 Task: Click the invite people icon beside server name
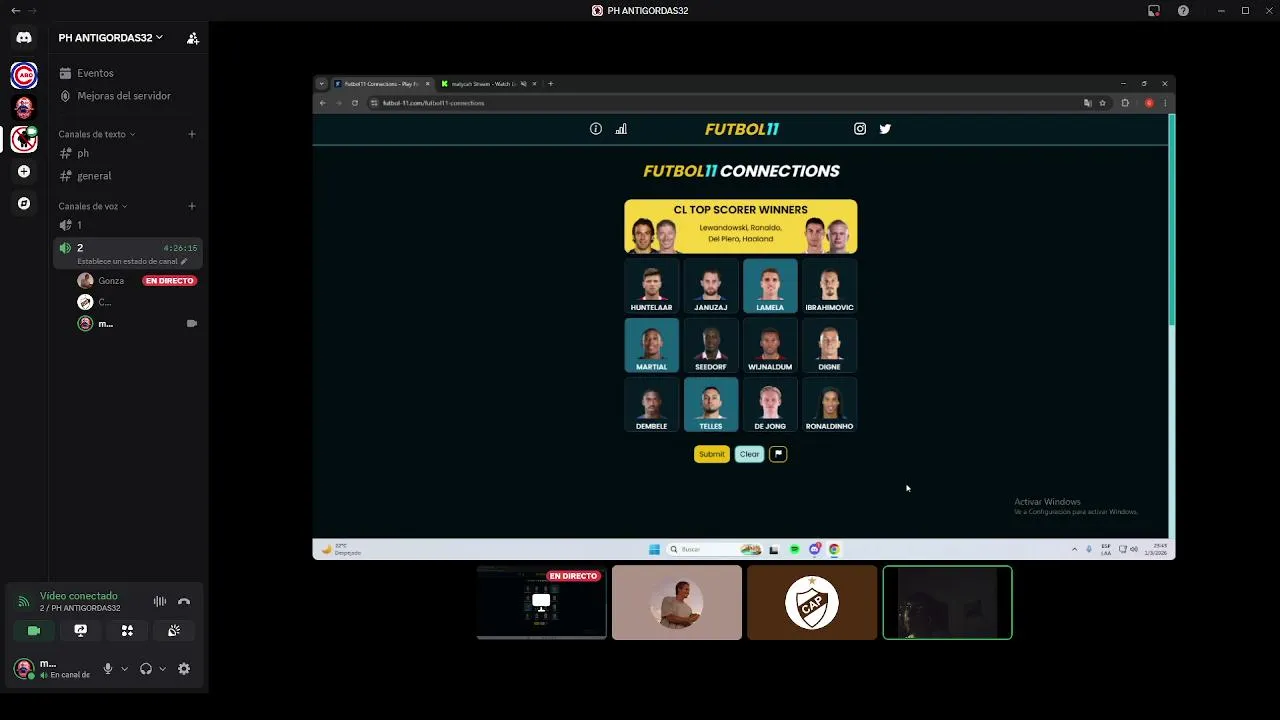point(193,38)
